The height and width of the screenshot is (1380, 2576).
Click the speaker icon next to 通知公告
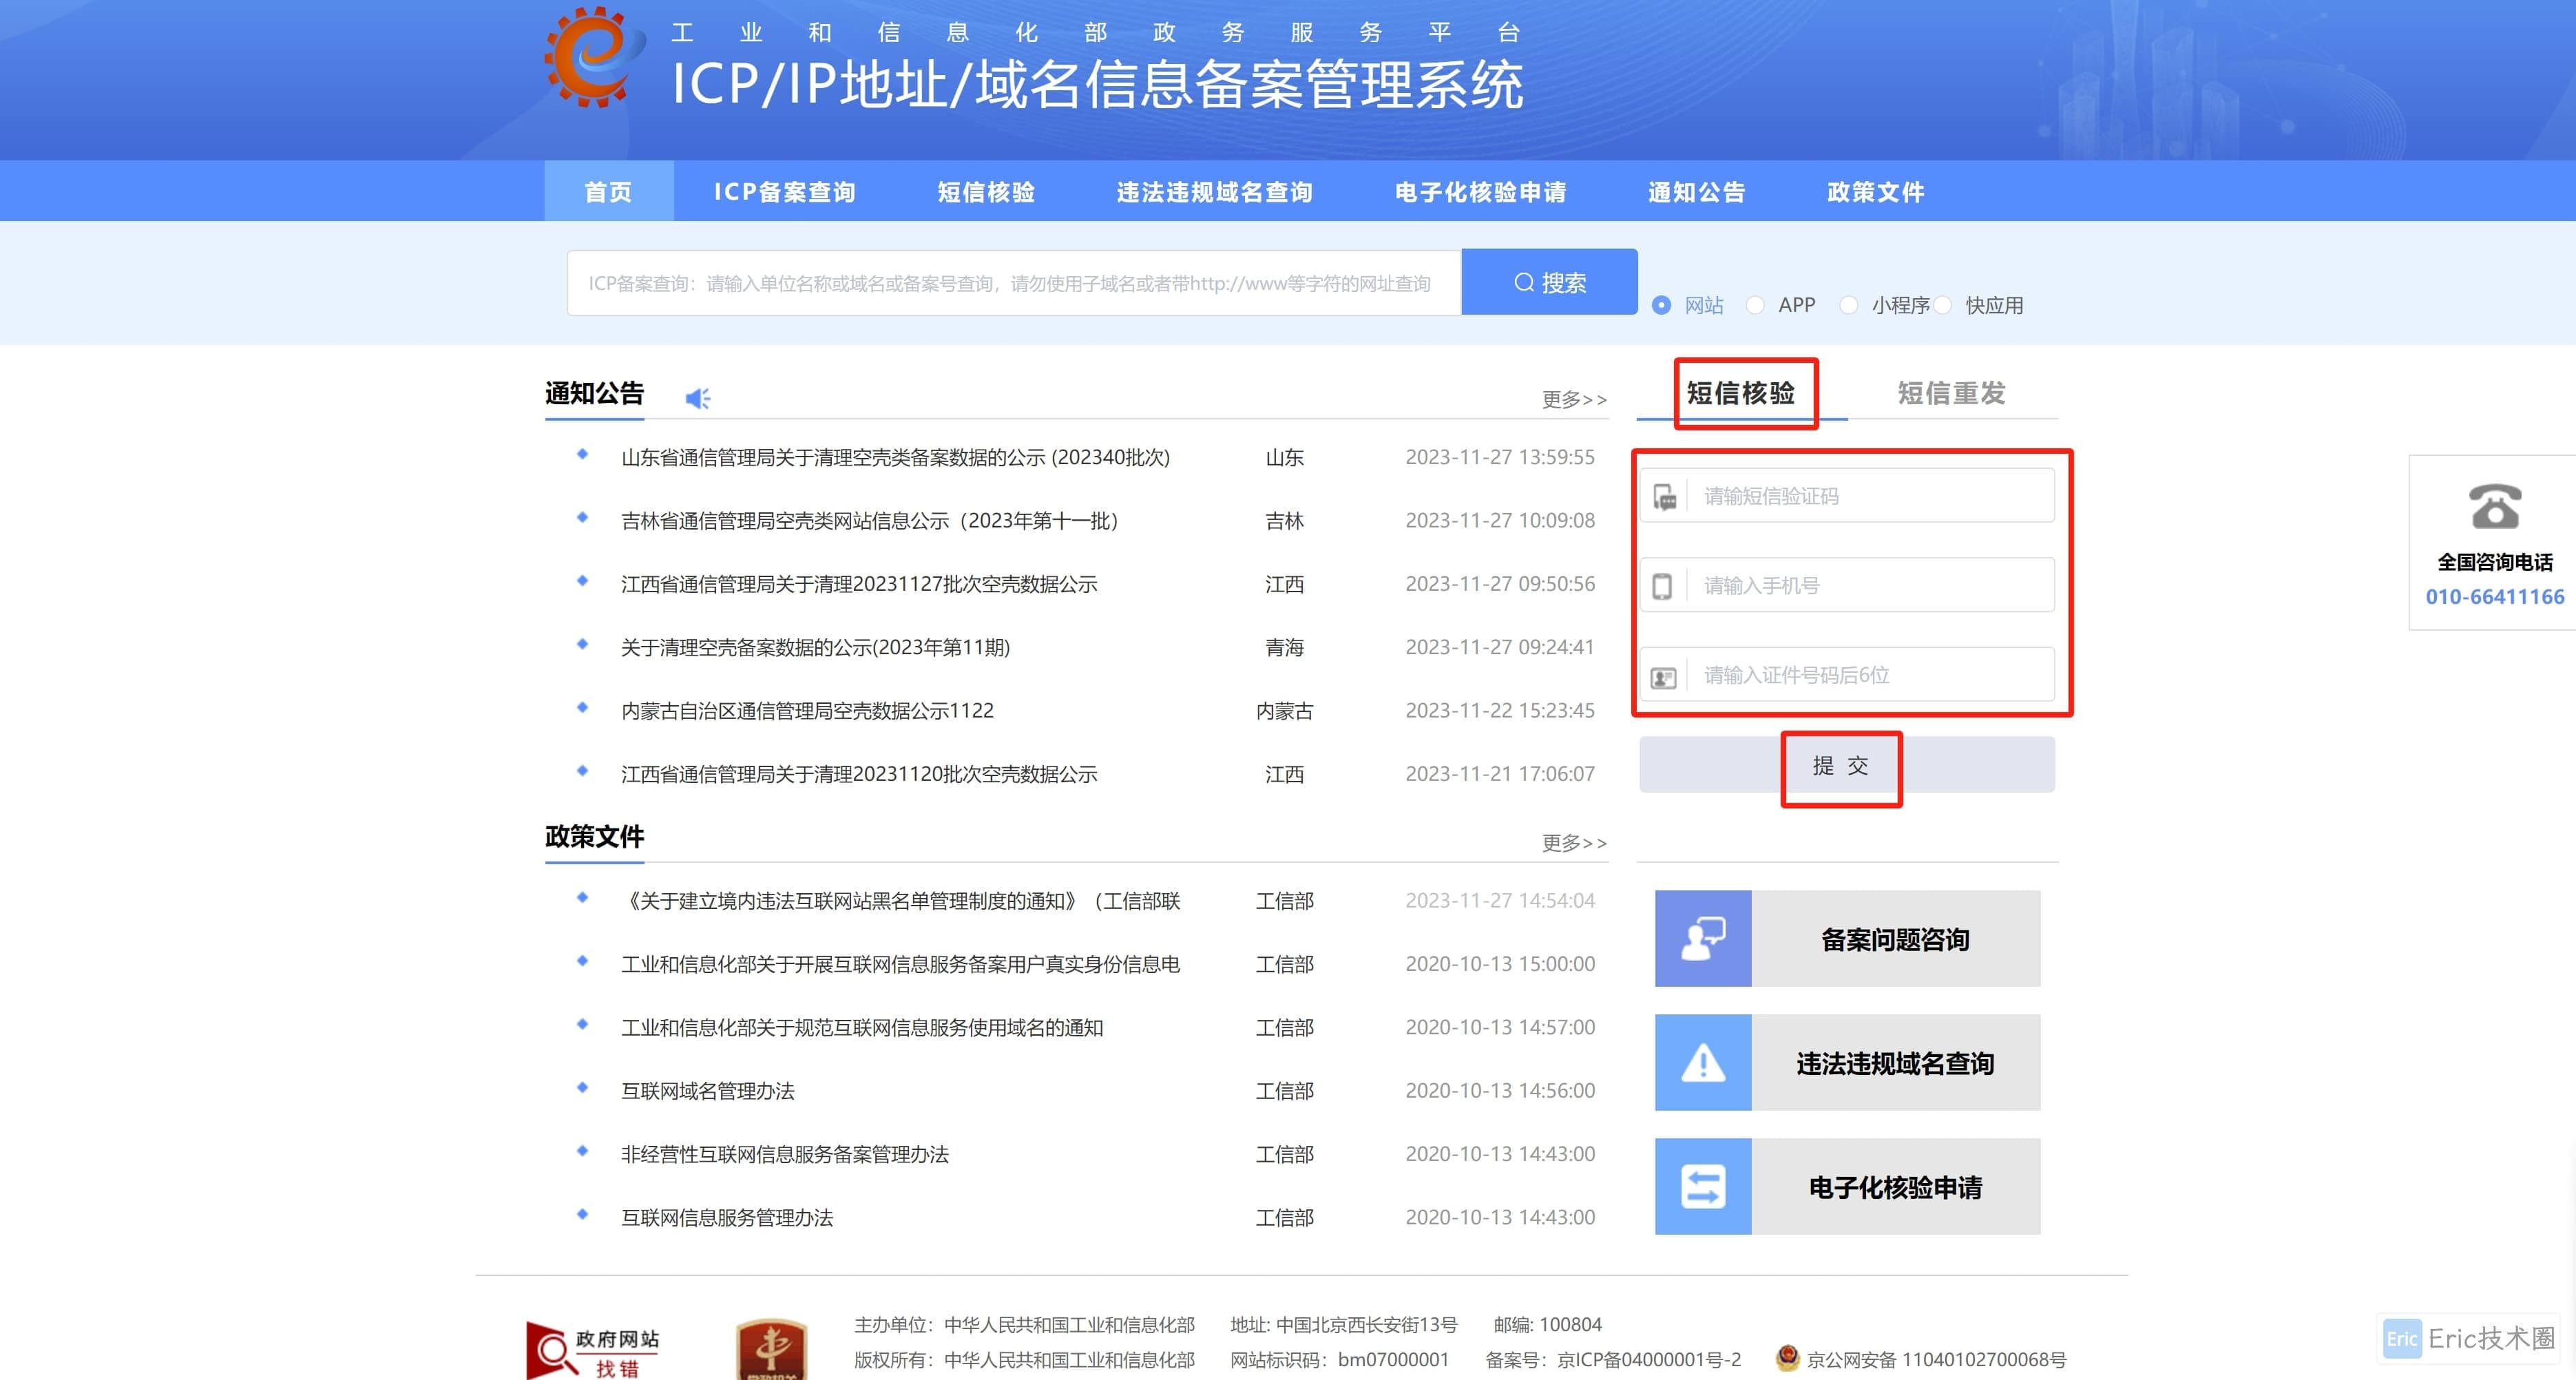pos(697,397)
